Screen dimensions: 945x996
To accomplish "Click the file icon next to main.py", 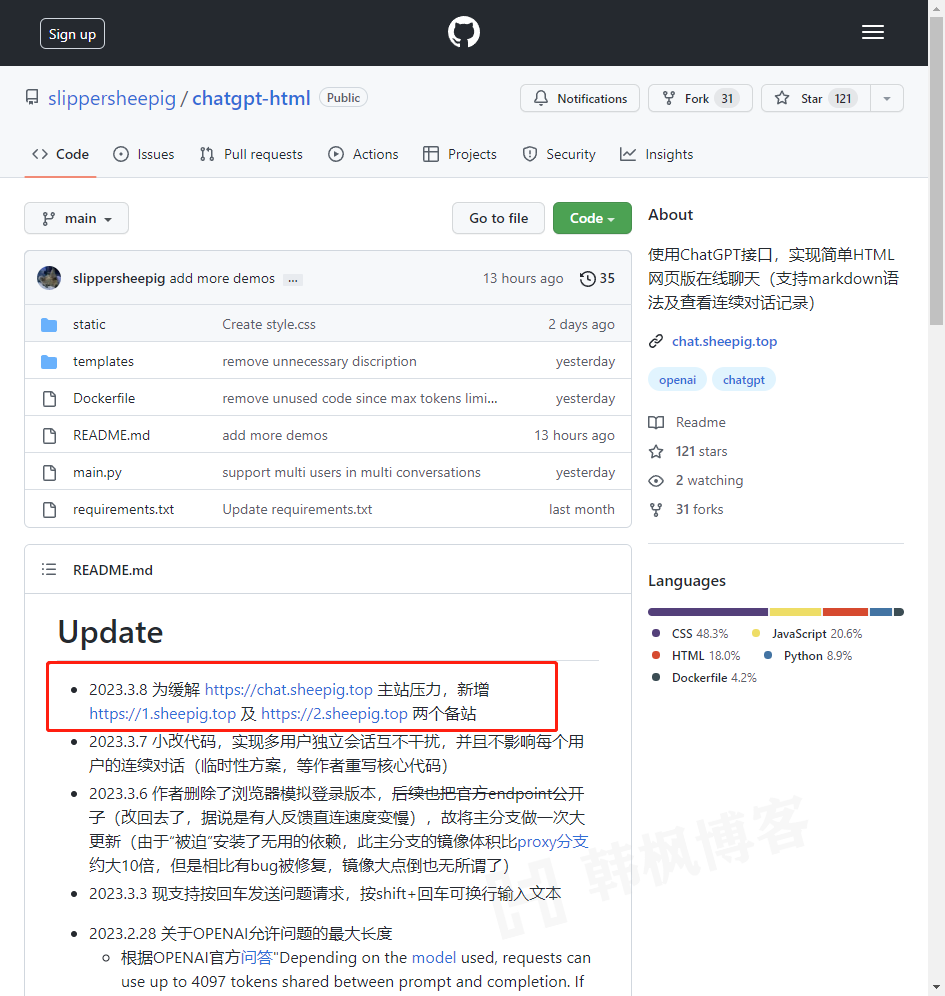I will [x=50, y=471].
